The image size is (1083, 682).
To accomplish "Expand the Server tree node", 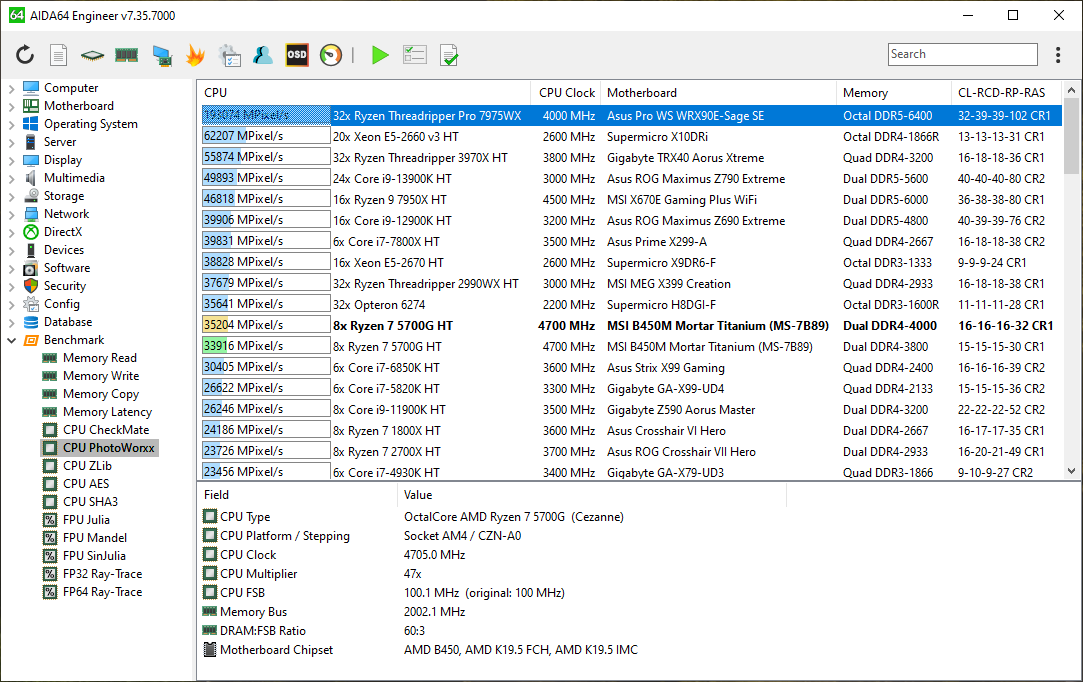I will 11,142.
